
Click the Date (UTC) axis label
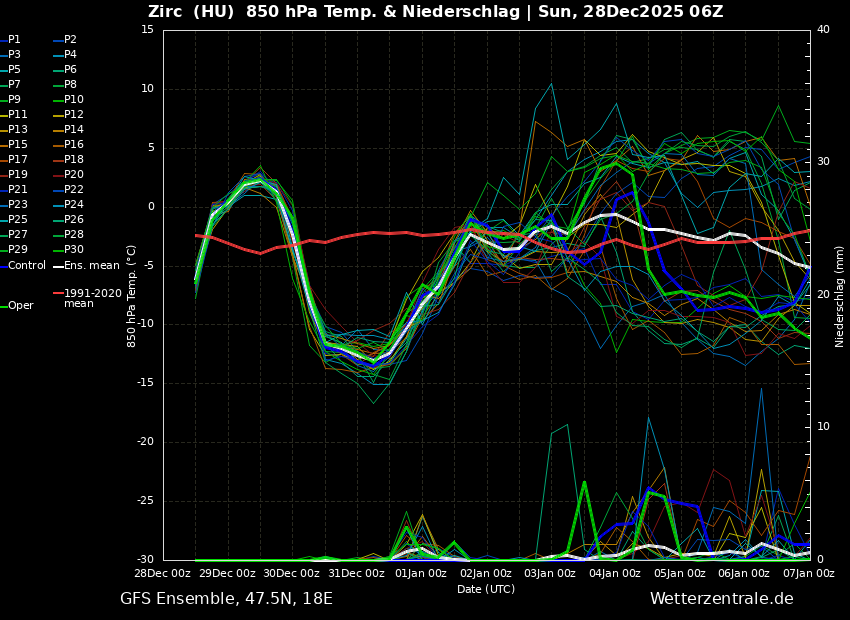(486, 589)
